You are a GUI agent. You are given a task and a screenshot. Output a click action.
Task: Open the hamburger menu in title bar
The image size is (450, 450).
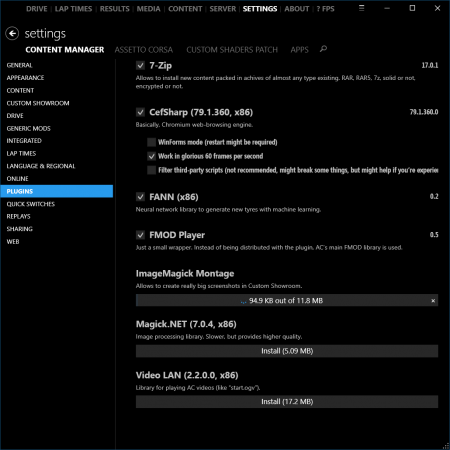pyautogui.click(x=362, y=8)
